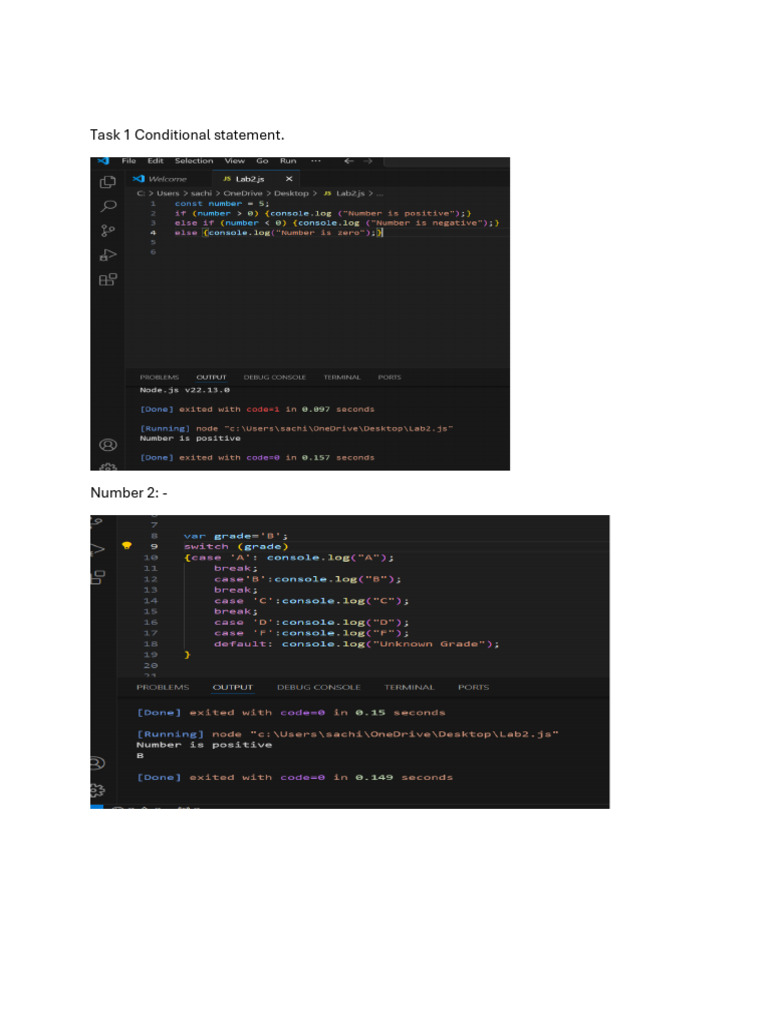Open TERMINAL tab in Number 2 screenshot
Image resolution: width=768 pixels, height=1024 pixels.
[409, 687]
